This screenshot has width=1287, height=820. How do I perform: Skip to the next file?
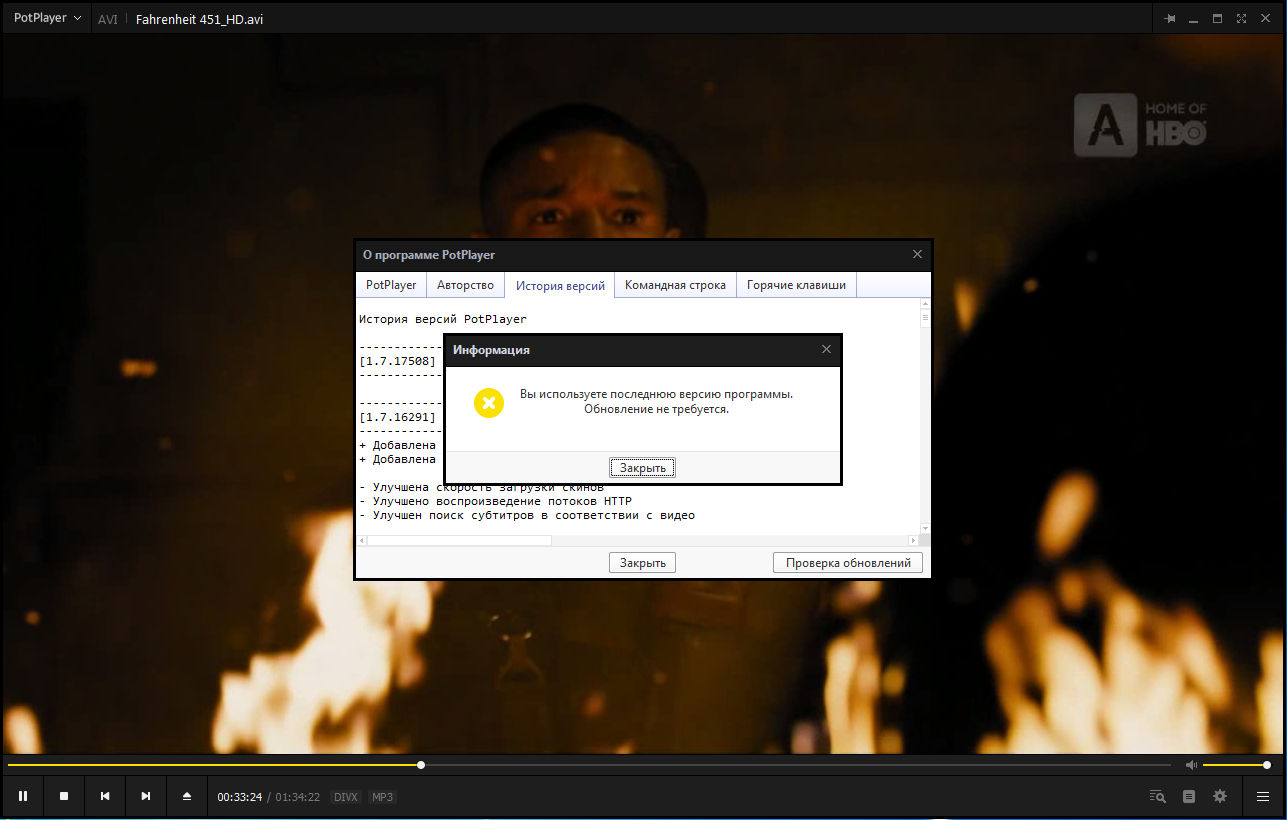[146, 796]
